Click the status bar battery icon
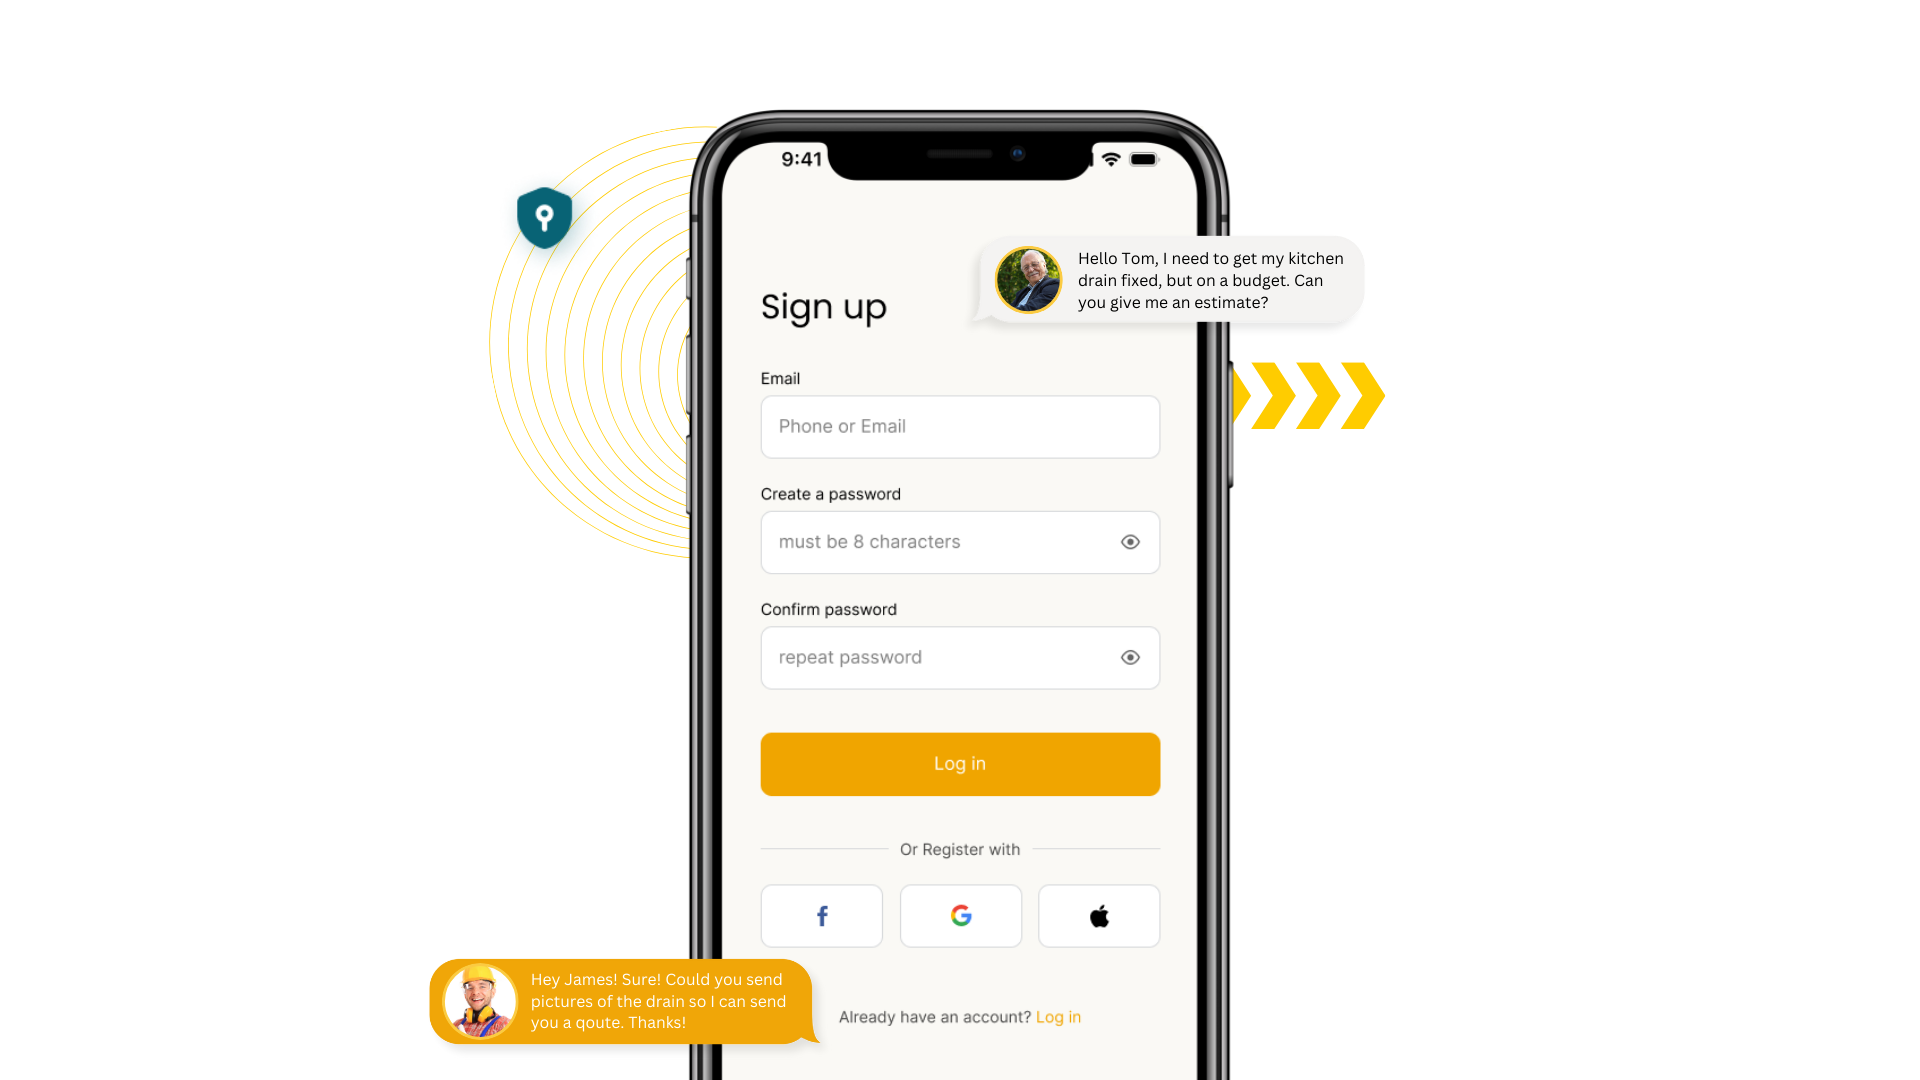This screenshot has height=1080, width=1920. (1142, 160)
